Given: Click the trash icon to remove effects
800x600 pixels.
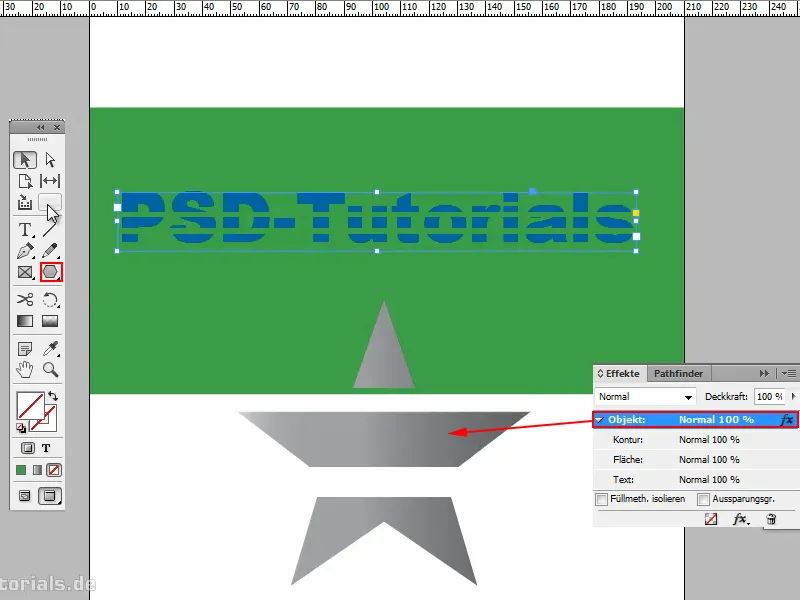Looking at the screenshot, I should coord(771,519).
